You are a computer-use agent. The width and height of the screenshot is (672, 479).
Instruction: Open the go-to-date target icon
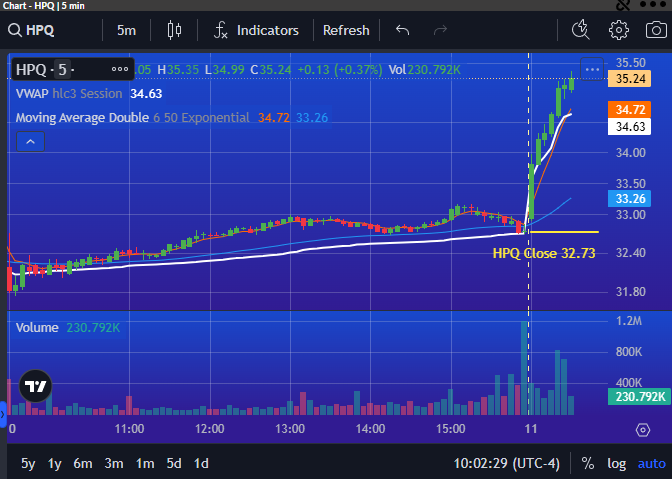coord(643,430)
